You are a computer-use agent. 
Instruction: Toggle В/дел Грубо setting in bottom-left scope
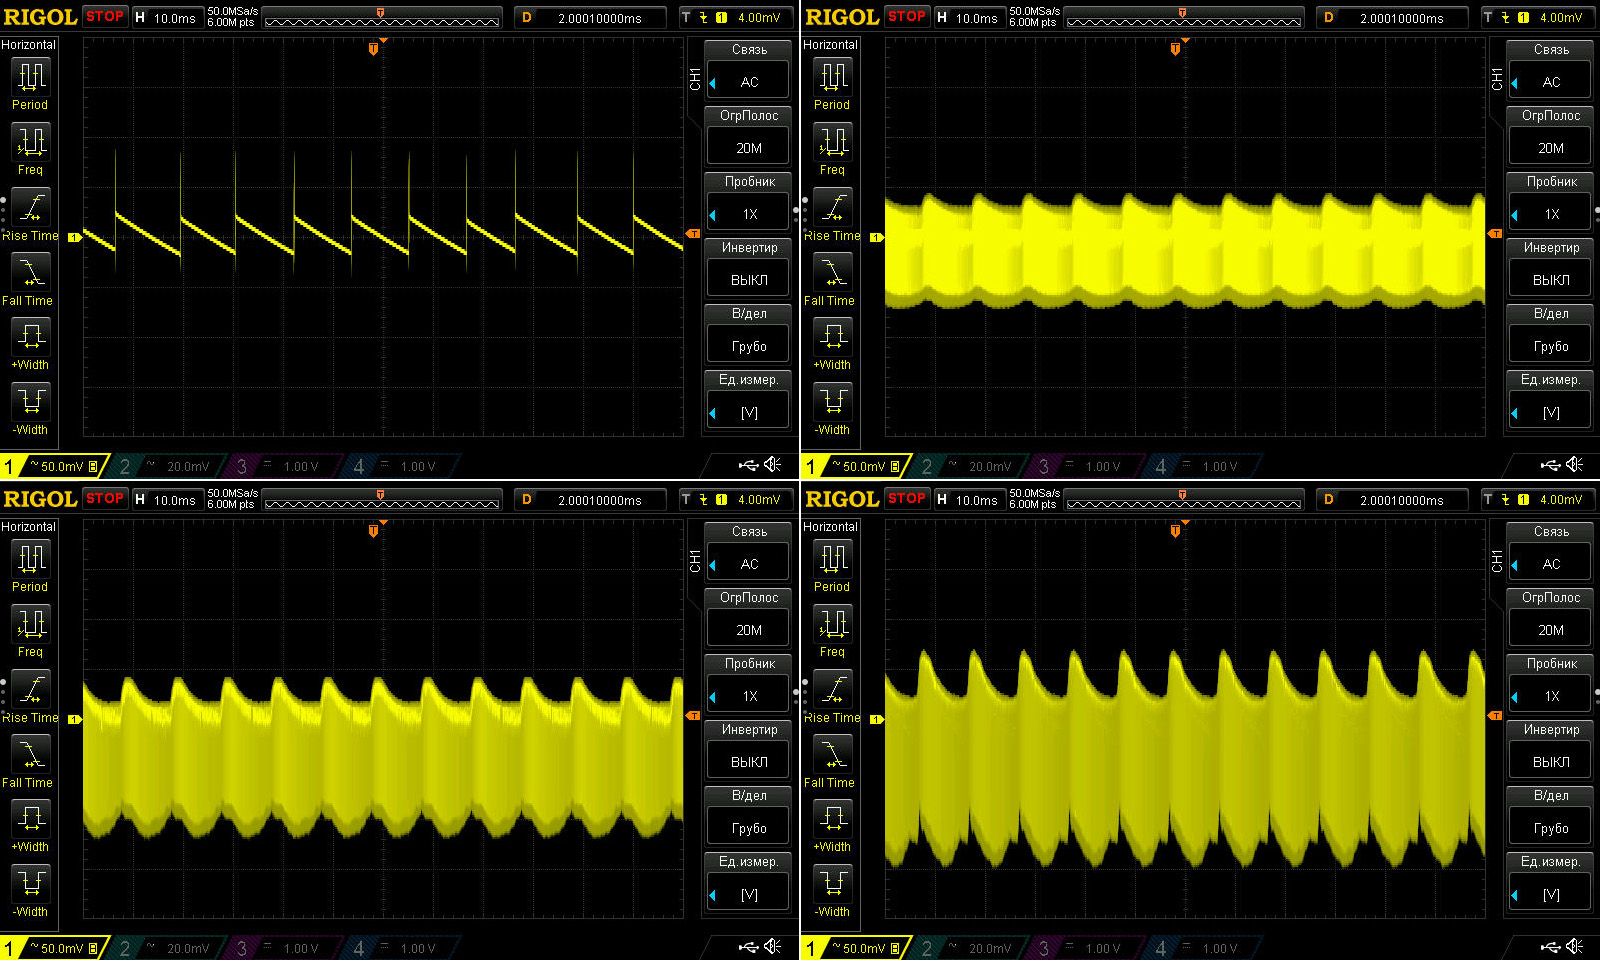[749, 827]
